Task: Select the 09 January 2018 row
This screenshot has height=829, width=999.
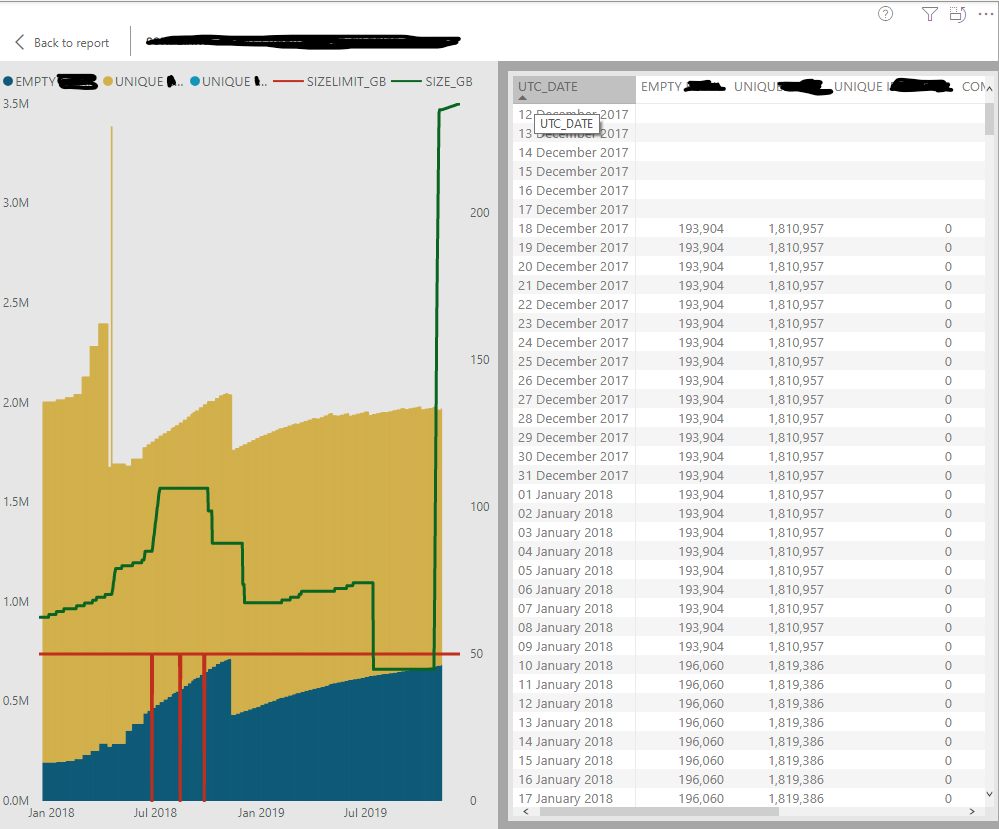Action: click(749, 646)
